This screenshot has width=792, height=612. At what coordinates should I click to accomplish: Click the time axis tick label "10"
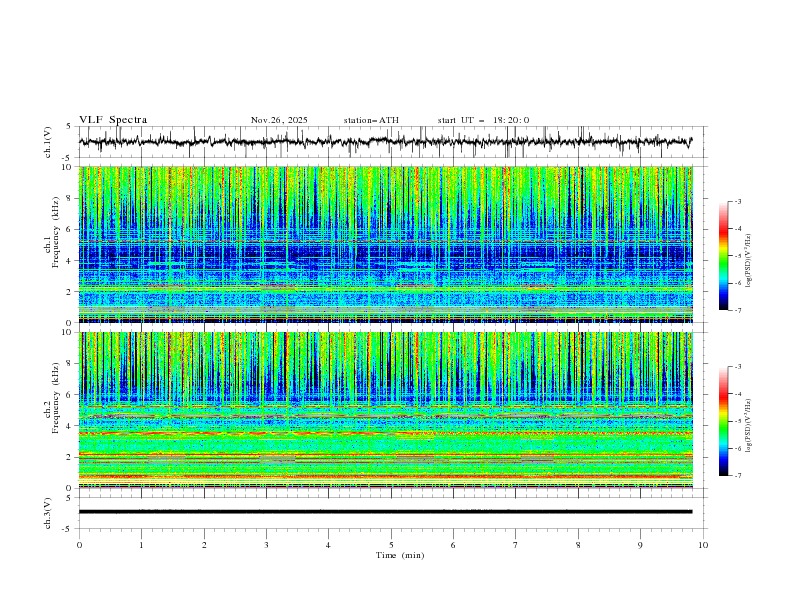pyautogui.click(x=703, y=545)
